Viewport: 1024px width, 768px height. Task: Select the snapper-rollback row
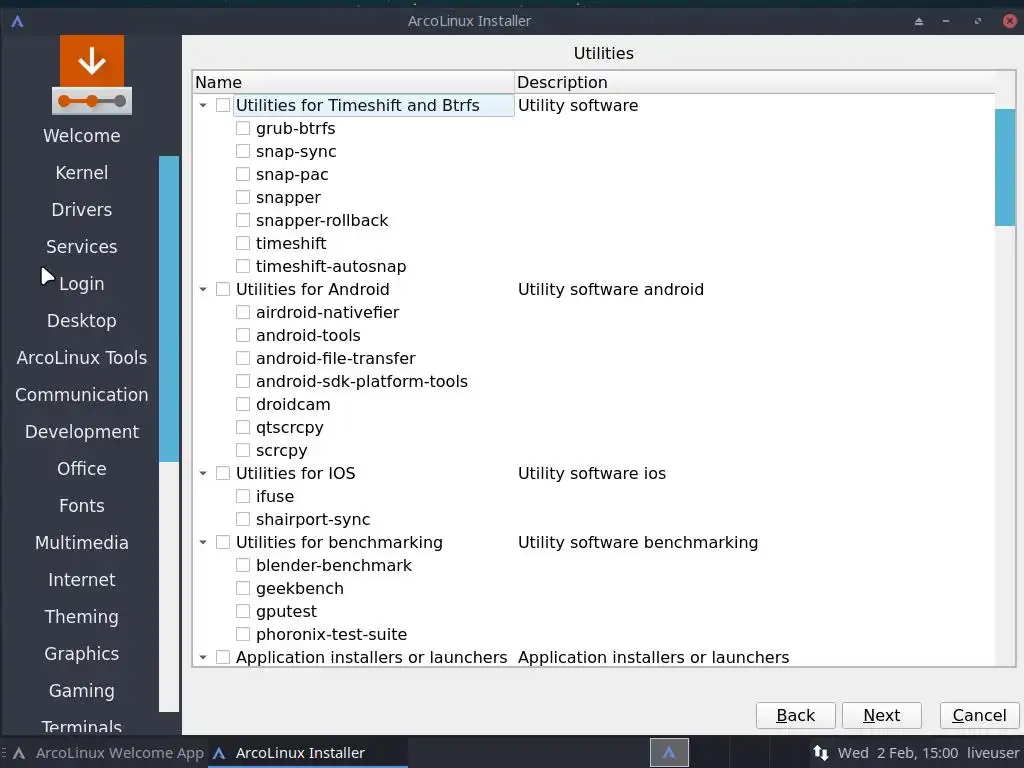pos(322,220)
